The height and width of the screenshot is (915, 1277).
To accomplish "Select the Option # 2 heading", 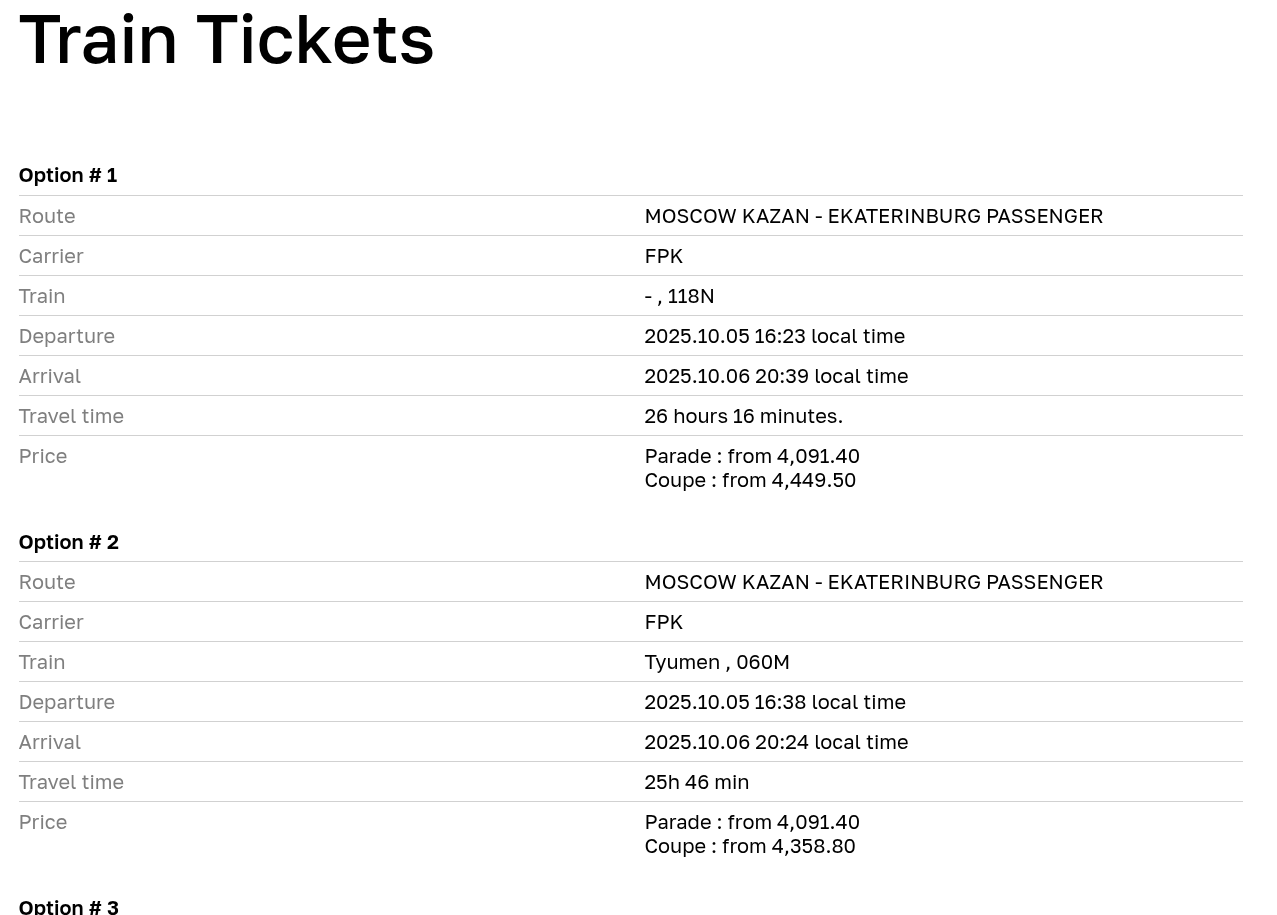I will click(68, 542).
